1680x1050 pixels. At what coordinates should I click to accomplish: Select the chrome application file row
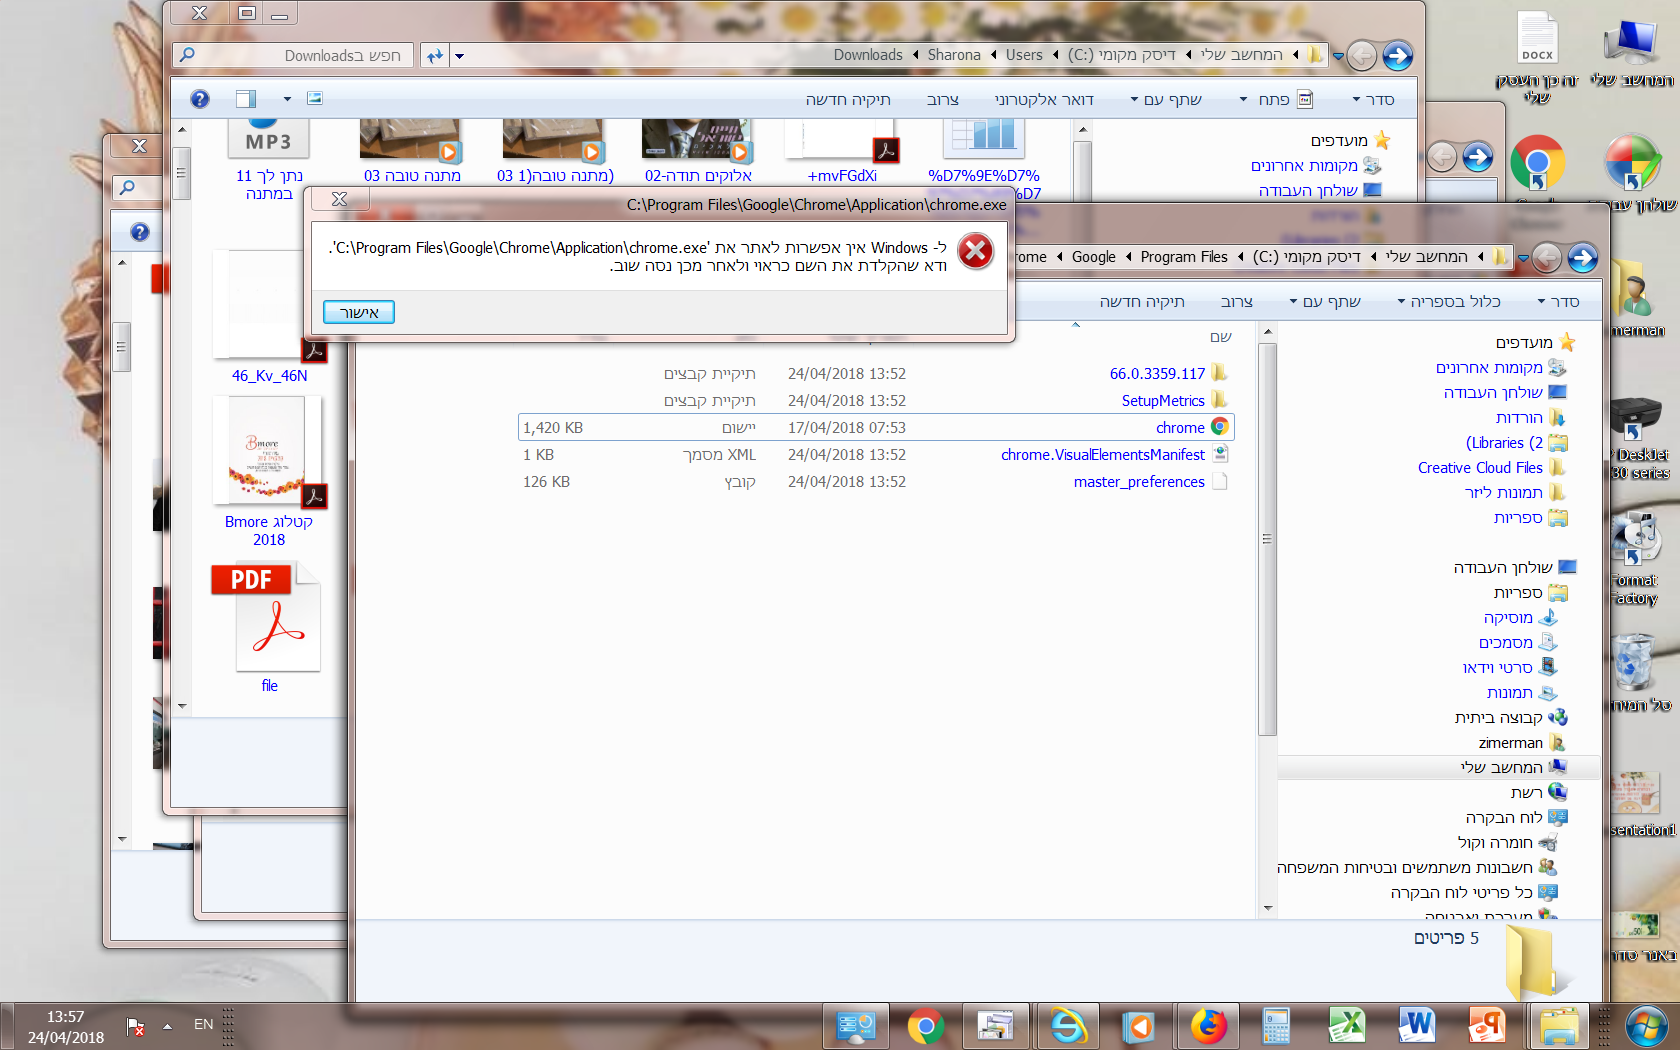point(876,427)
